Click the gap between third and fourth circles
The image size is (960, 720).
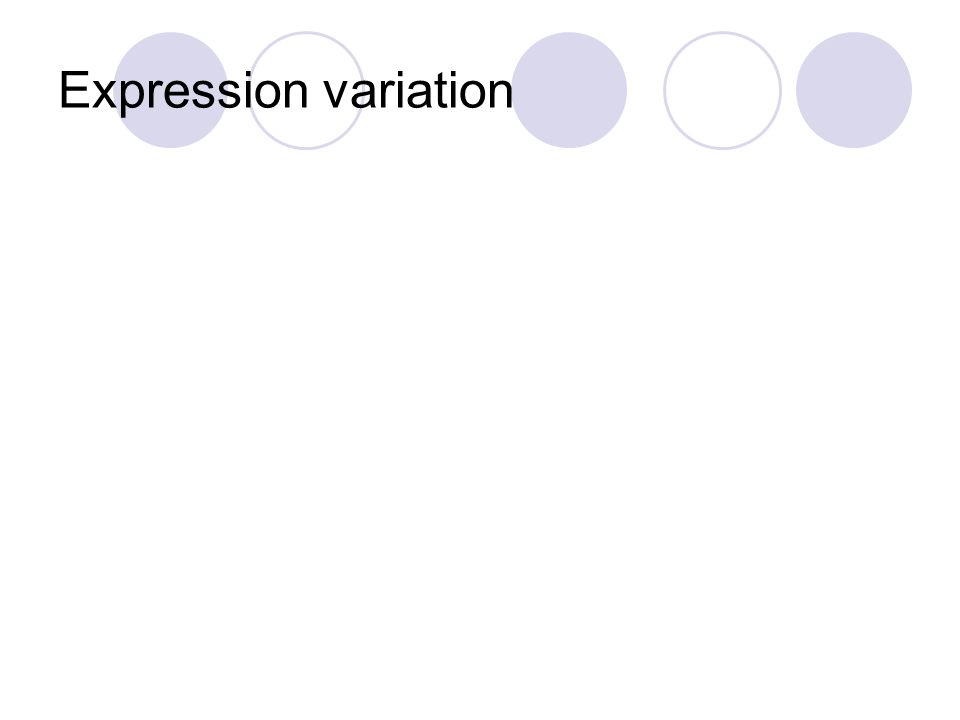645,90
